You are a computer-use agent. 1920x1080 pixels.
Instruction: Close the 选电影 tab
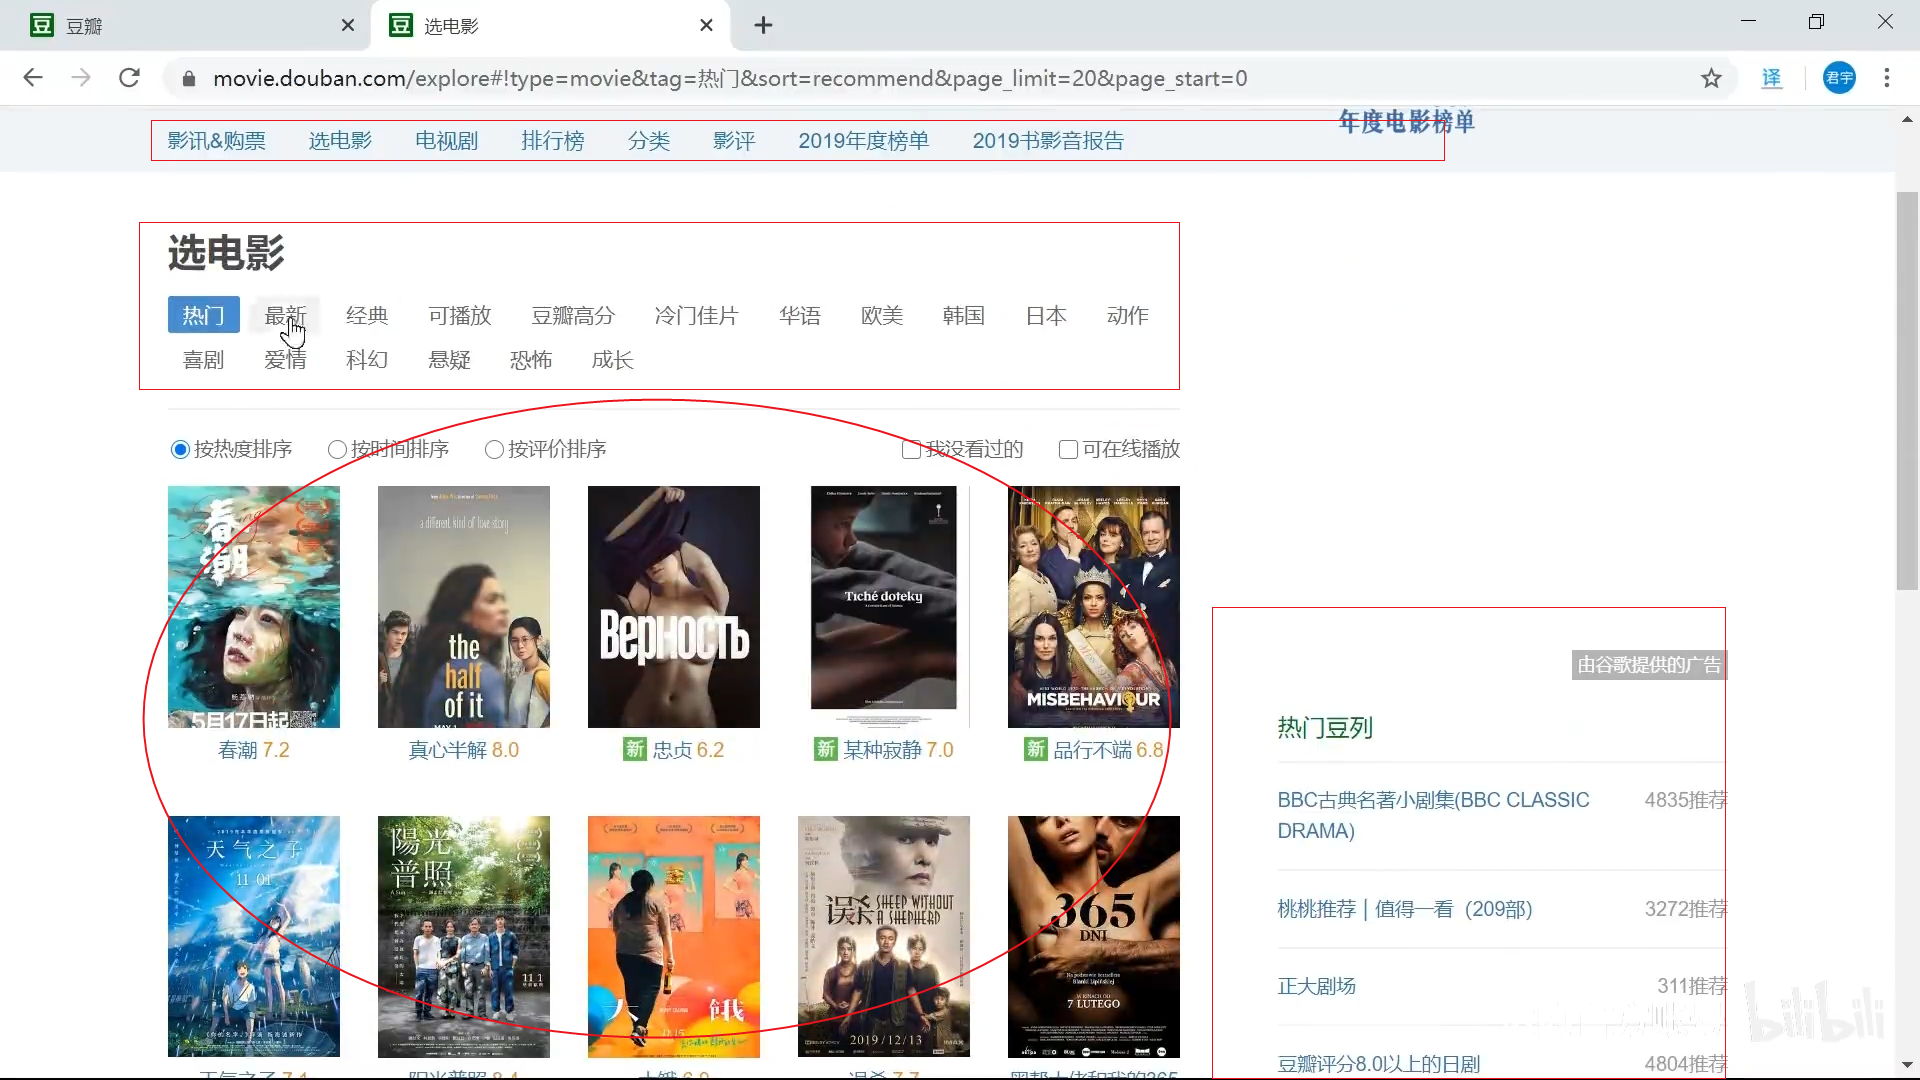point(706,25)
